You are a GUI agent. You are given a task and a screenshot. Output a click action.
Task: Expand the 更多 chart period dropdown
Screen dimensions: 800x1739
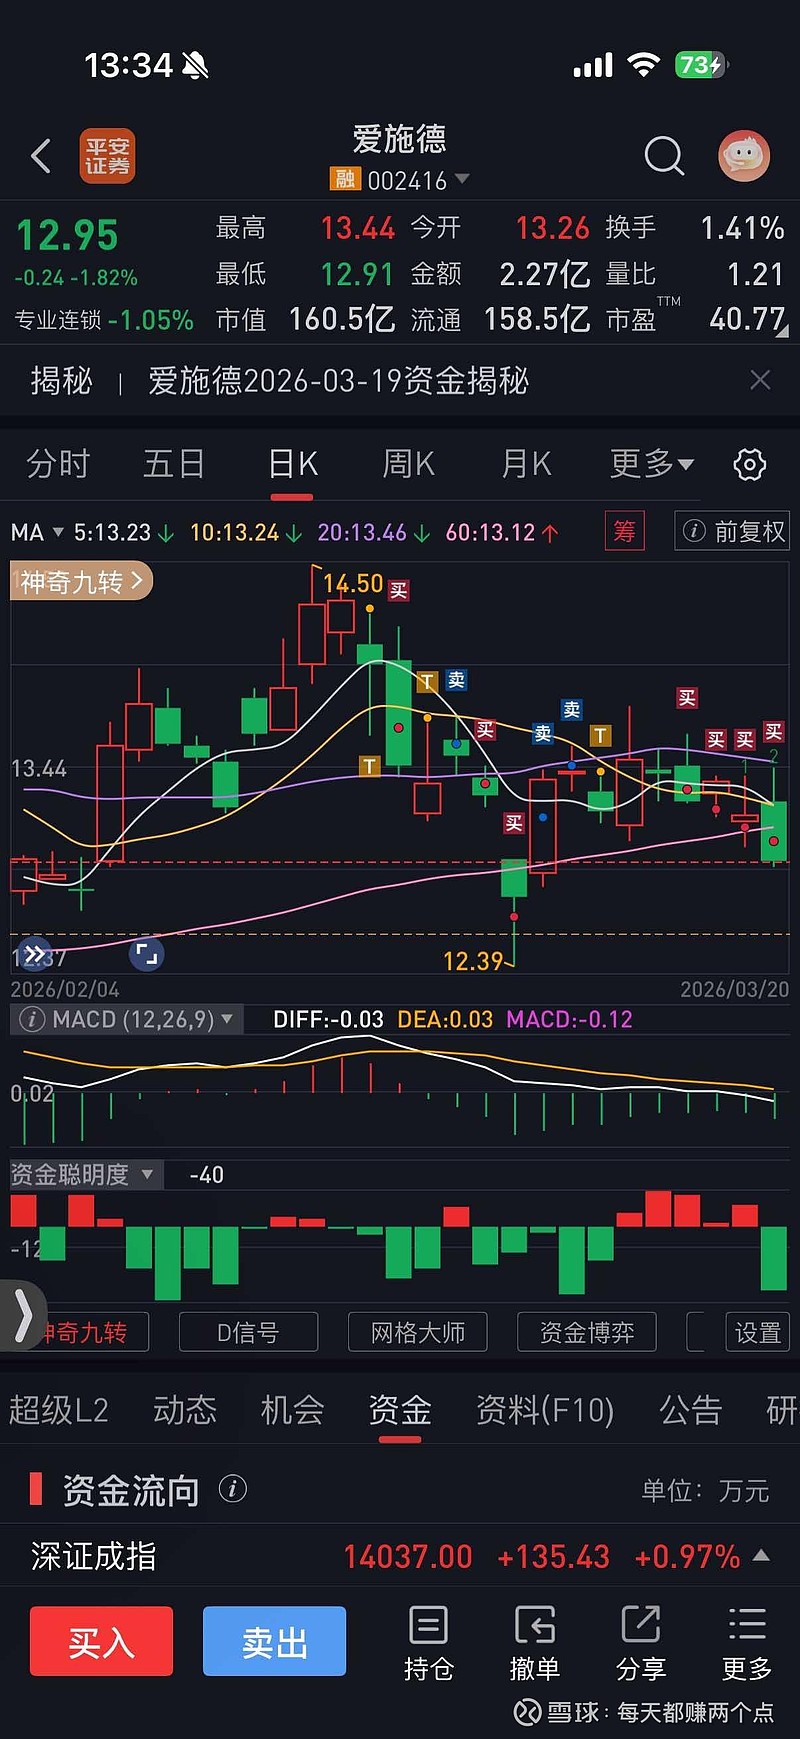[652, 464]
